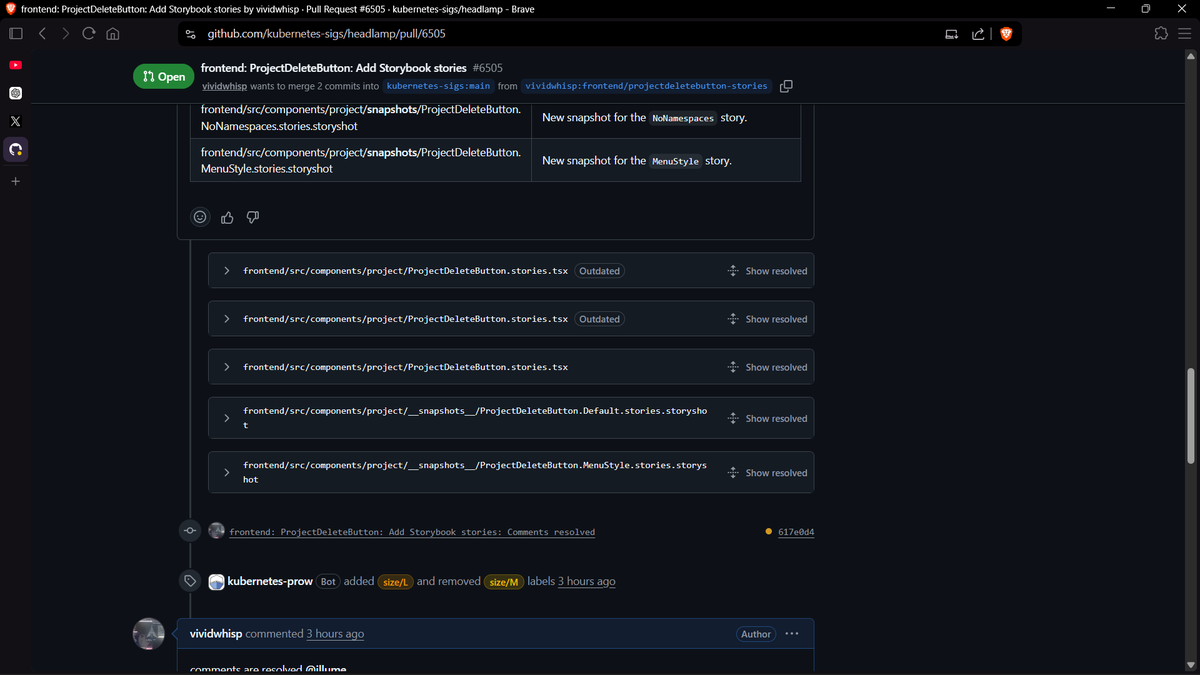Screen dimensions: 1200x675
Task: Go forward to next page
Action: [x=65, y=34]
